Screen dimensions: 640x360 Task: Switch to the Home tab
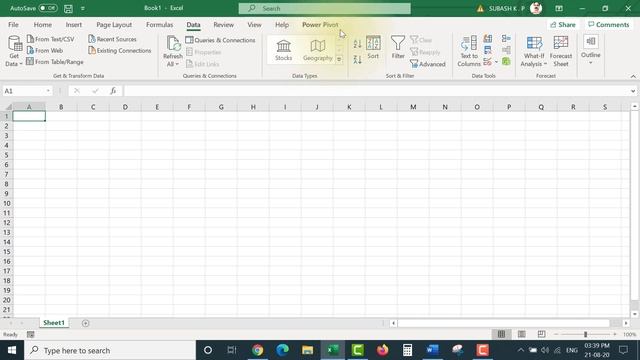(x=42, y=25)
